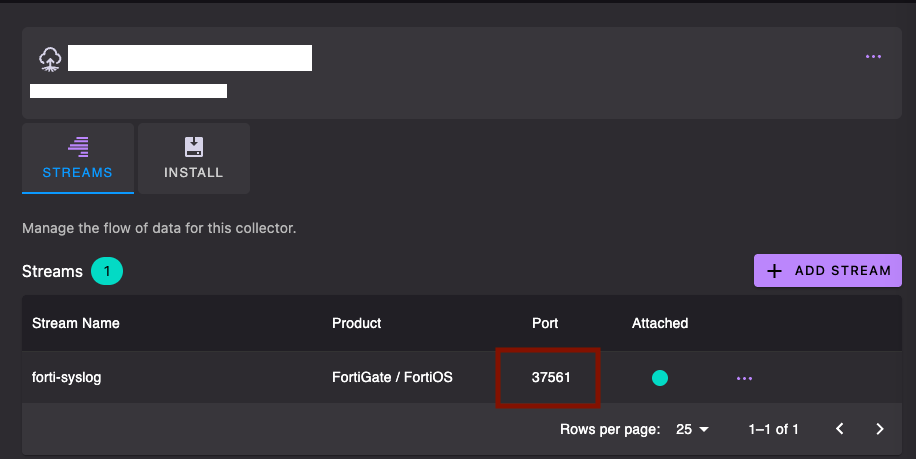
Task: Open the collector options three-dot menu
Action: tap(873, 57)
